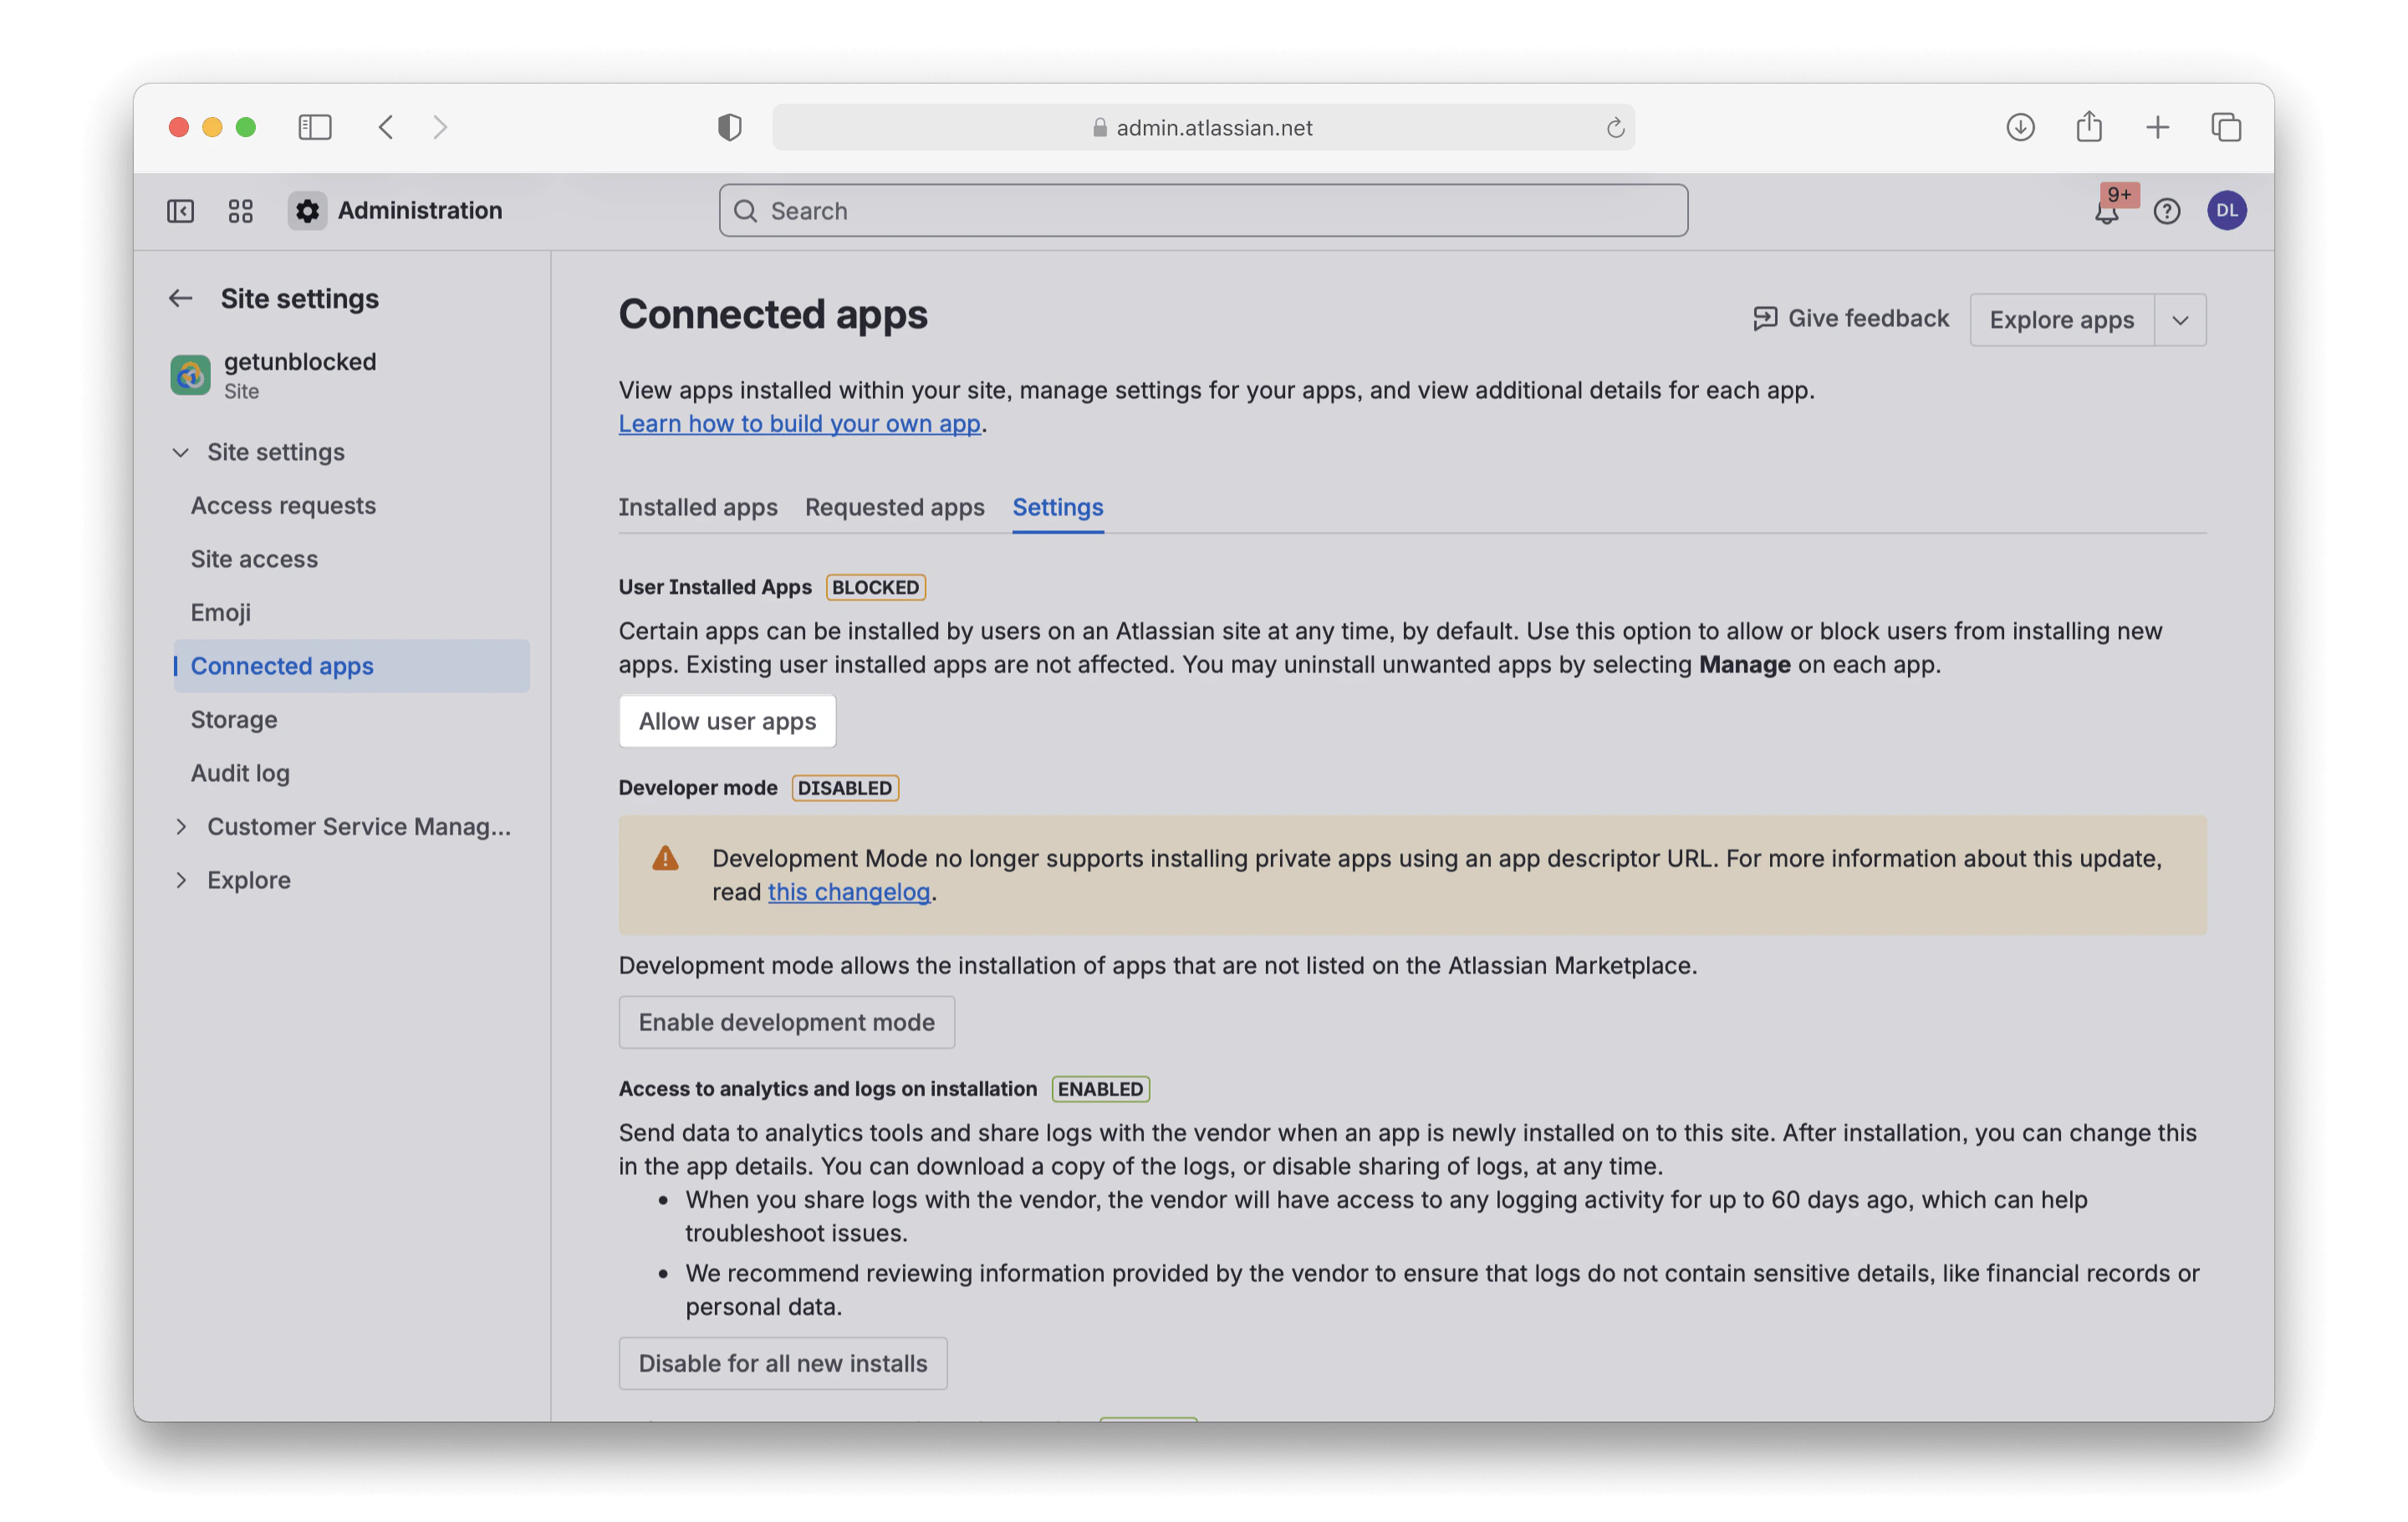Select the Settings tab
Screen dimensions: 2408x1522
click(1058, 507)
